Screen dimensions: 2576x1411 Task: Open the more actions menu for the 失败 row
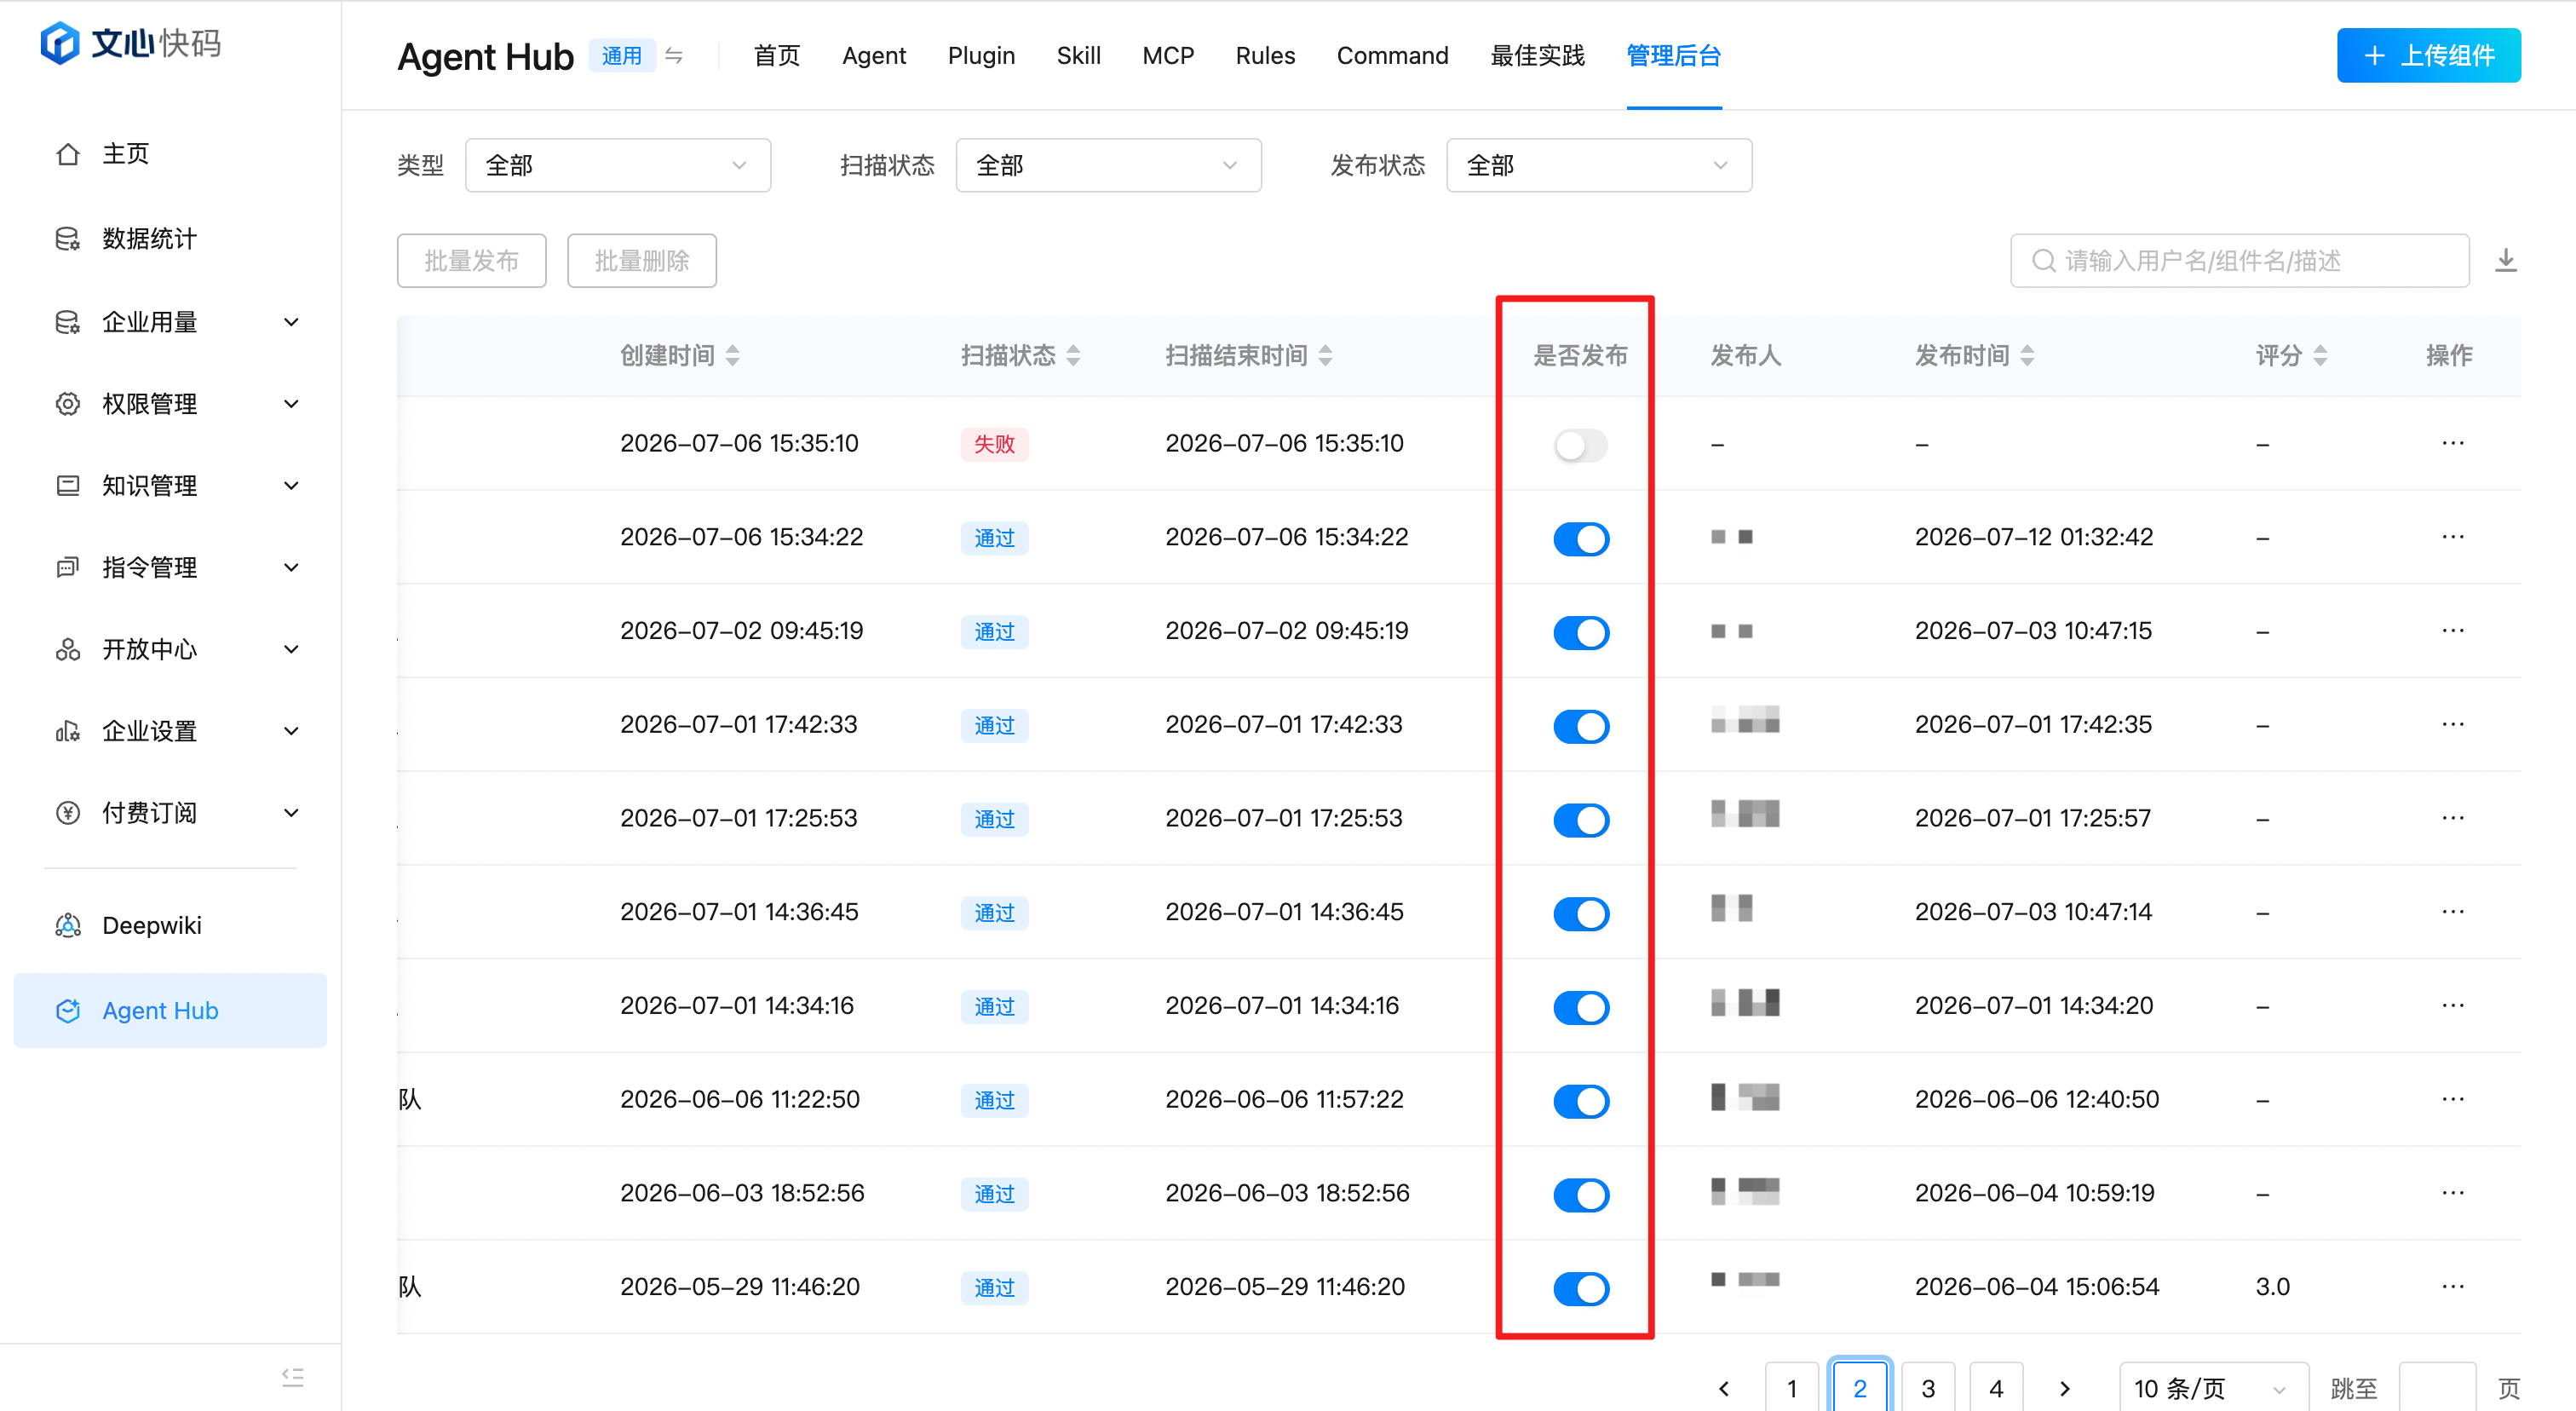2453,443
